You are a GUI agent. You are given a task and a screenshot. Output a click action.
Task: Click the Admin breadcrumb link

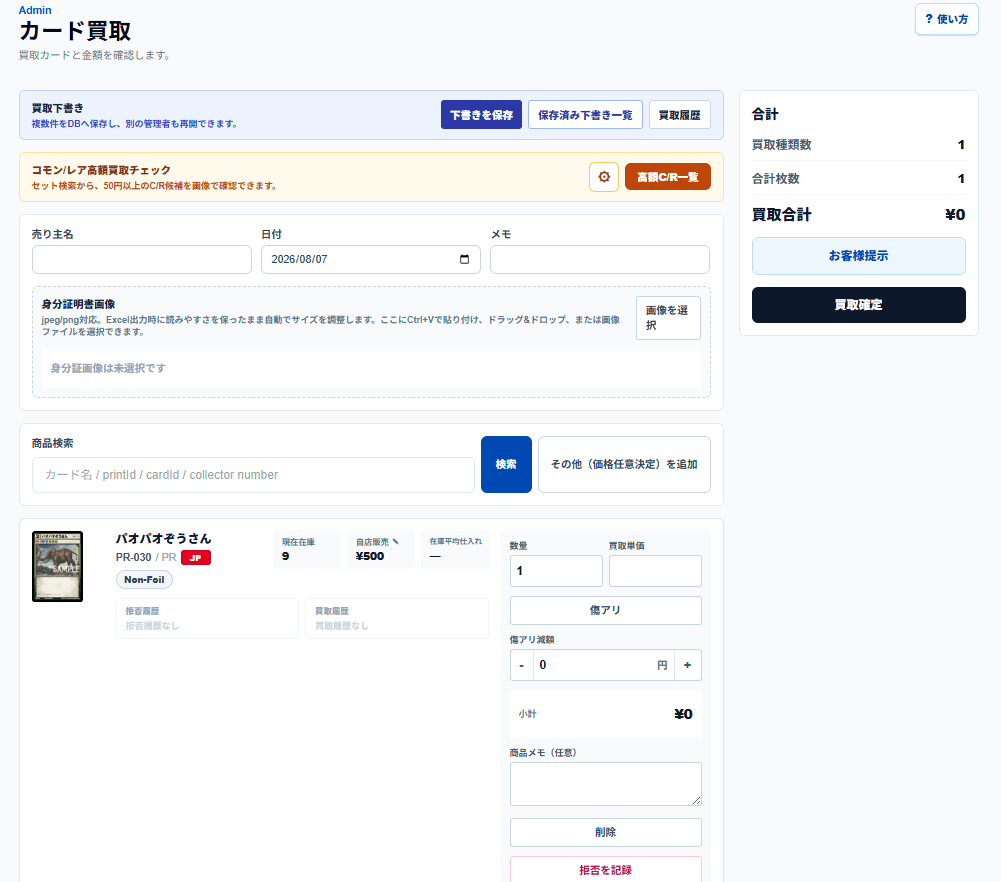[35, 10]
